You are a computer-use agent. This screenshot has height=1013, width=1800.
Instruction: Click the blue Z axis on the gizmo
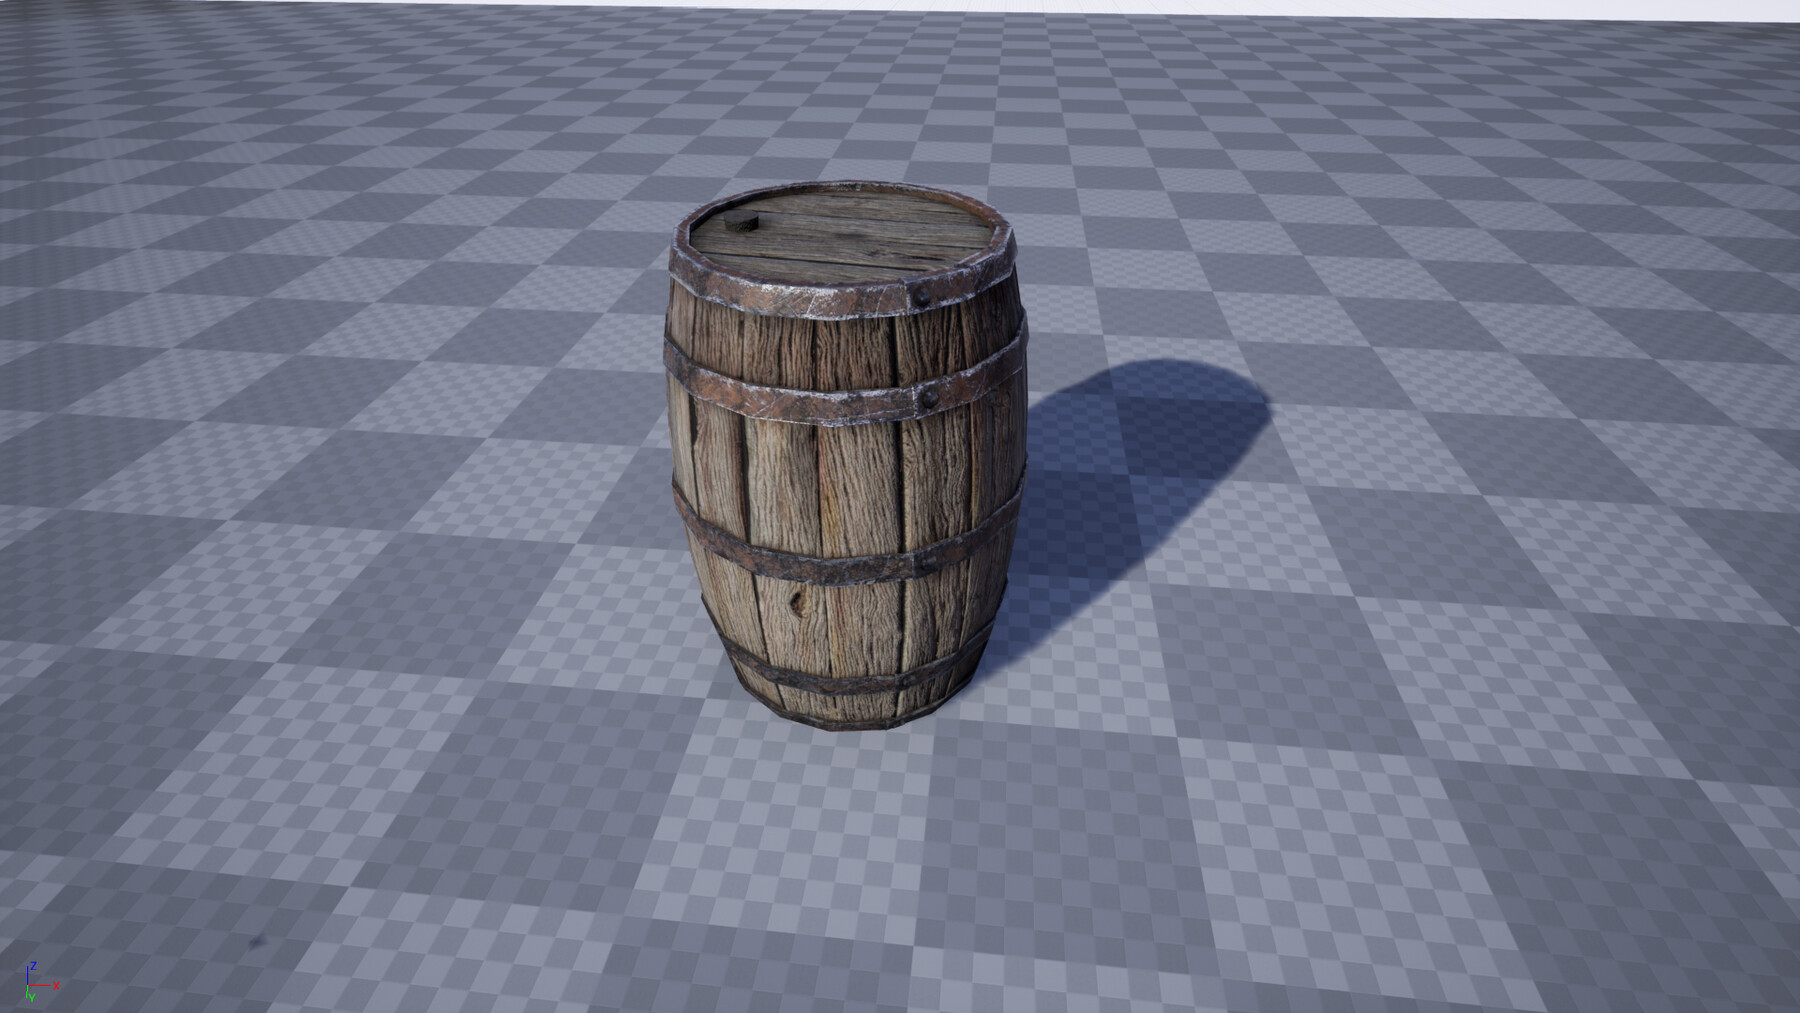[27, 977]
